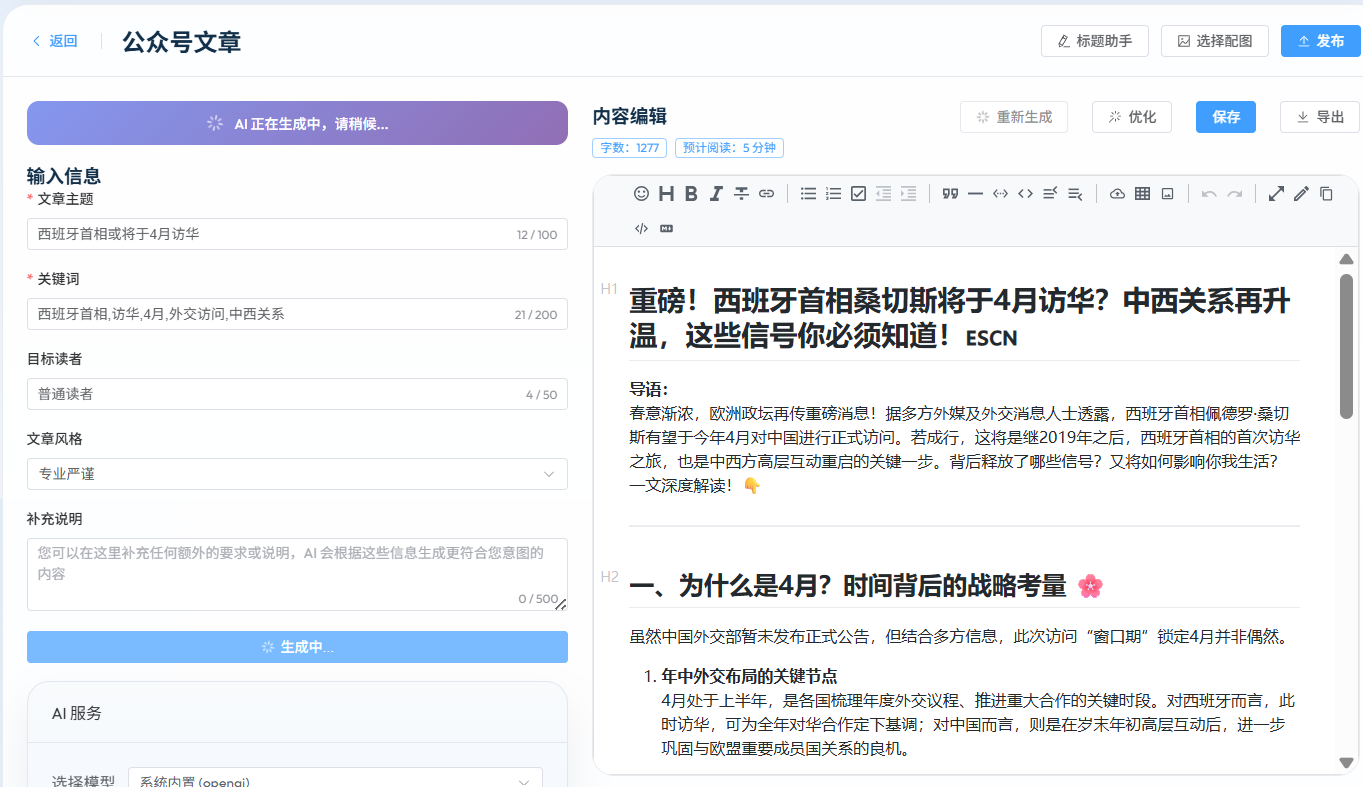Viewport: 1363px width, 787px height.
Task: Click the 选择配图 button
Action: pyautogui.click(x=1214, y=41)
